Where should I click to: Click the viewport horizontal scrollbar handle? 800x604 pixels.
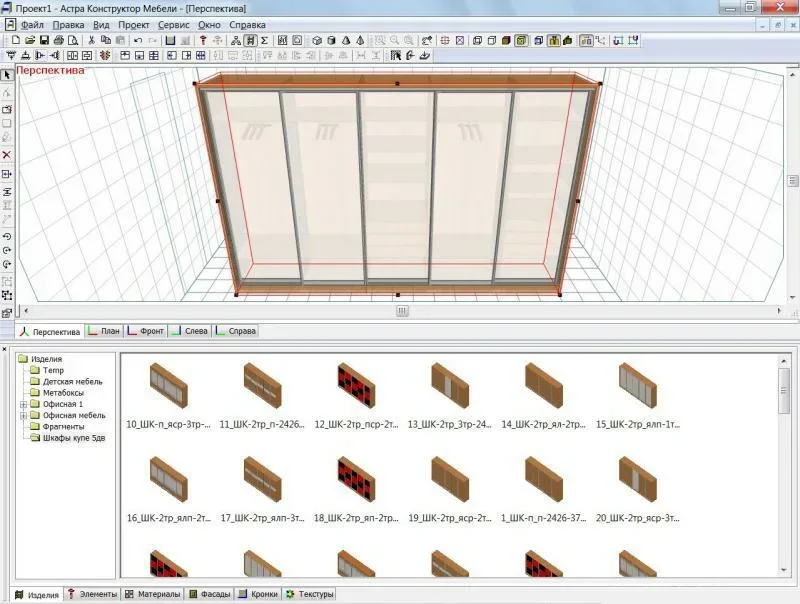(x=402, y=311)
